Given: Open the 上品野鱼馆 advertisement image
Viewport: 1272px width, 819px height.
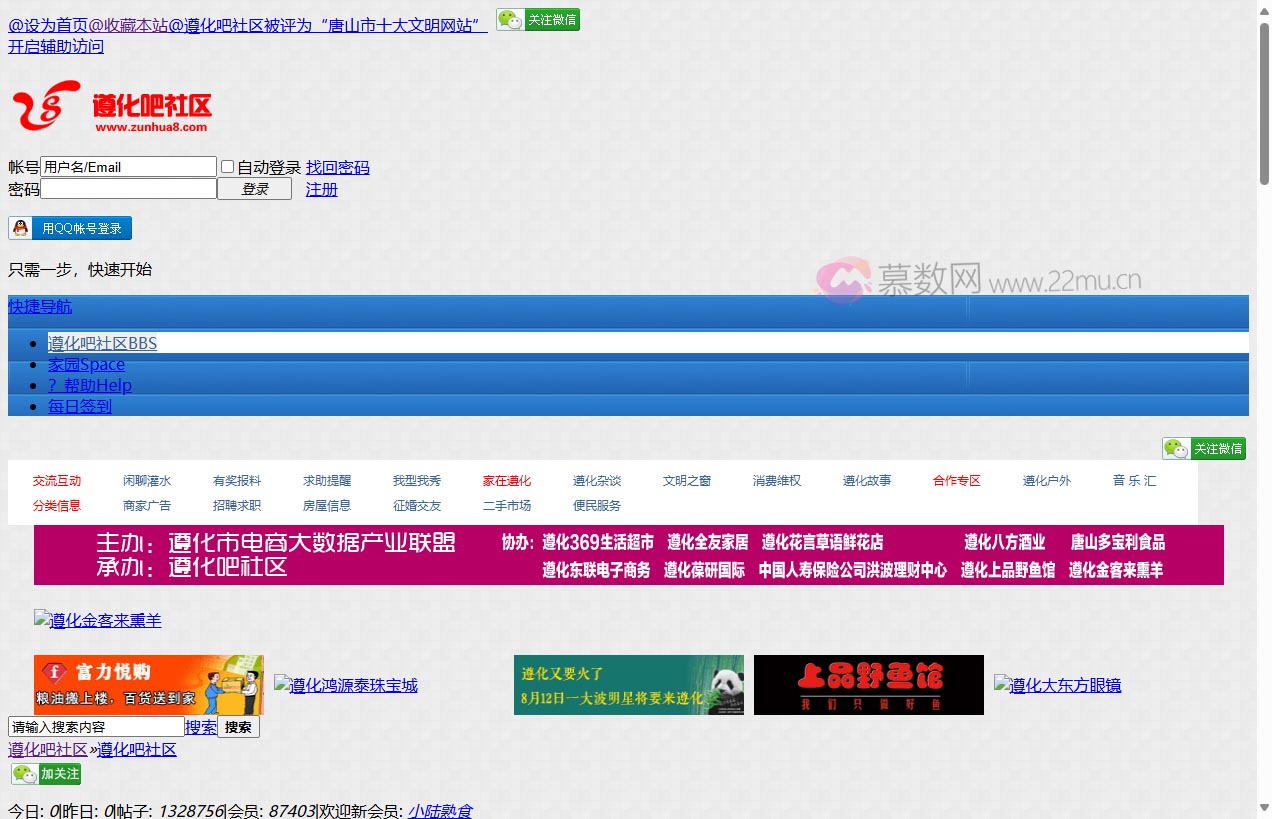Looking at the screenshot, I should point(868,685).
